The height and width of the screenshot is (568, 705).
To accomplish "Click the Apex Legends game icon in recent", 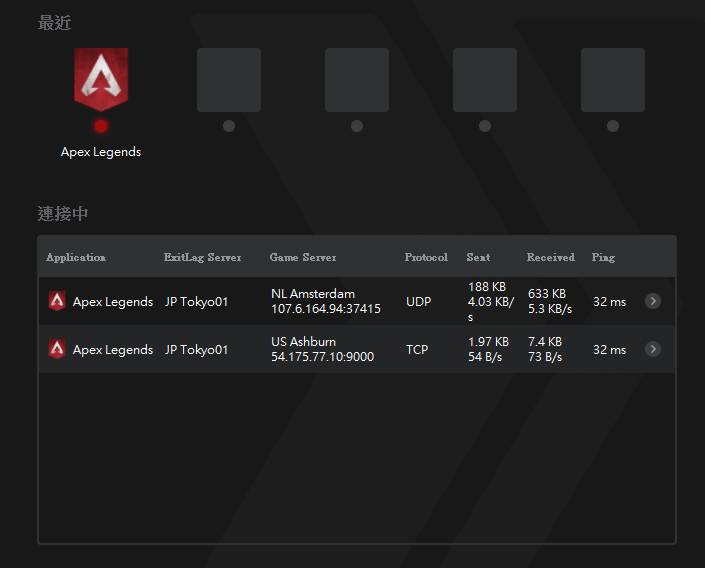I will (x=101, y=79).
